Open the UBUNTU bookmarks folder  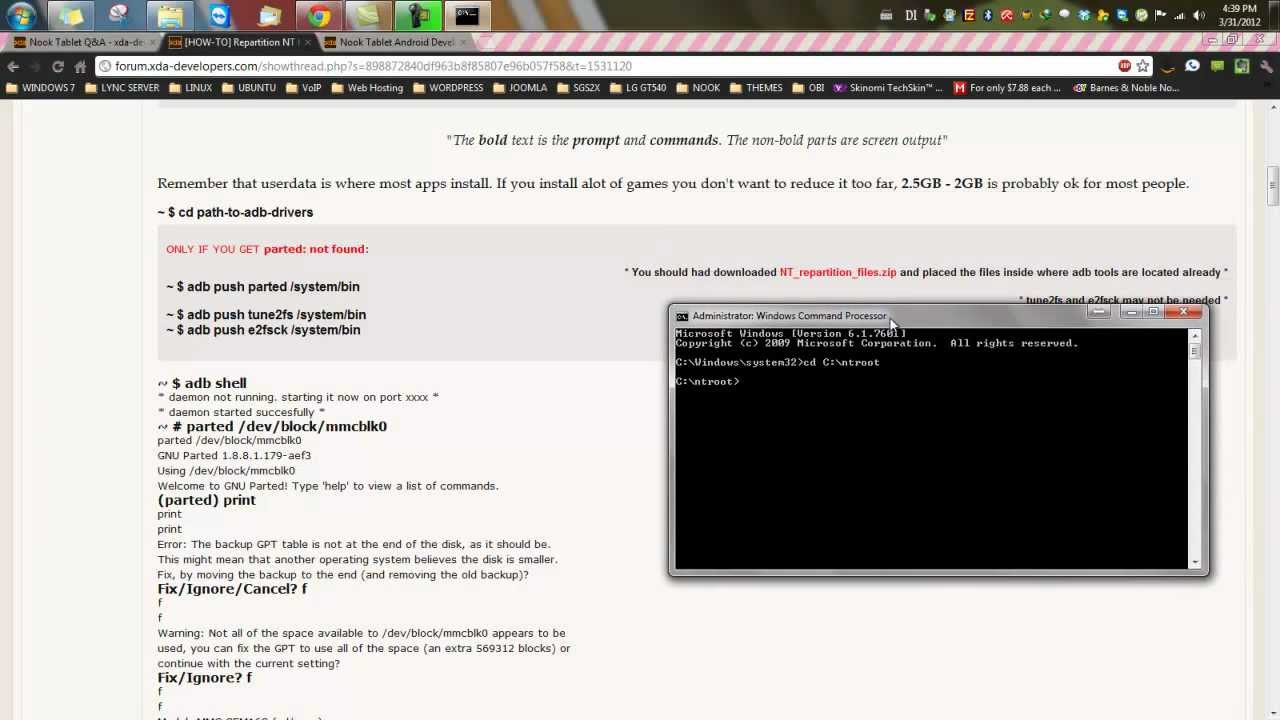pyautogui.click(x=248, y=88)
